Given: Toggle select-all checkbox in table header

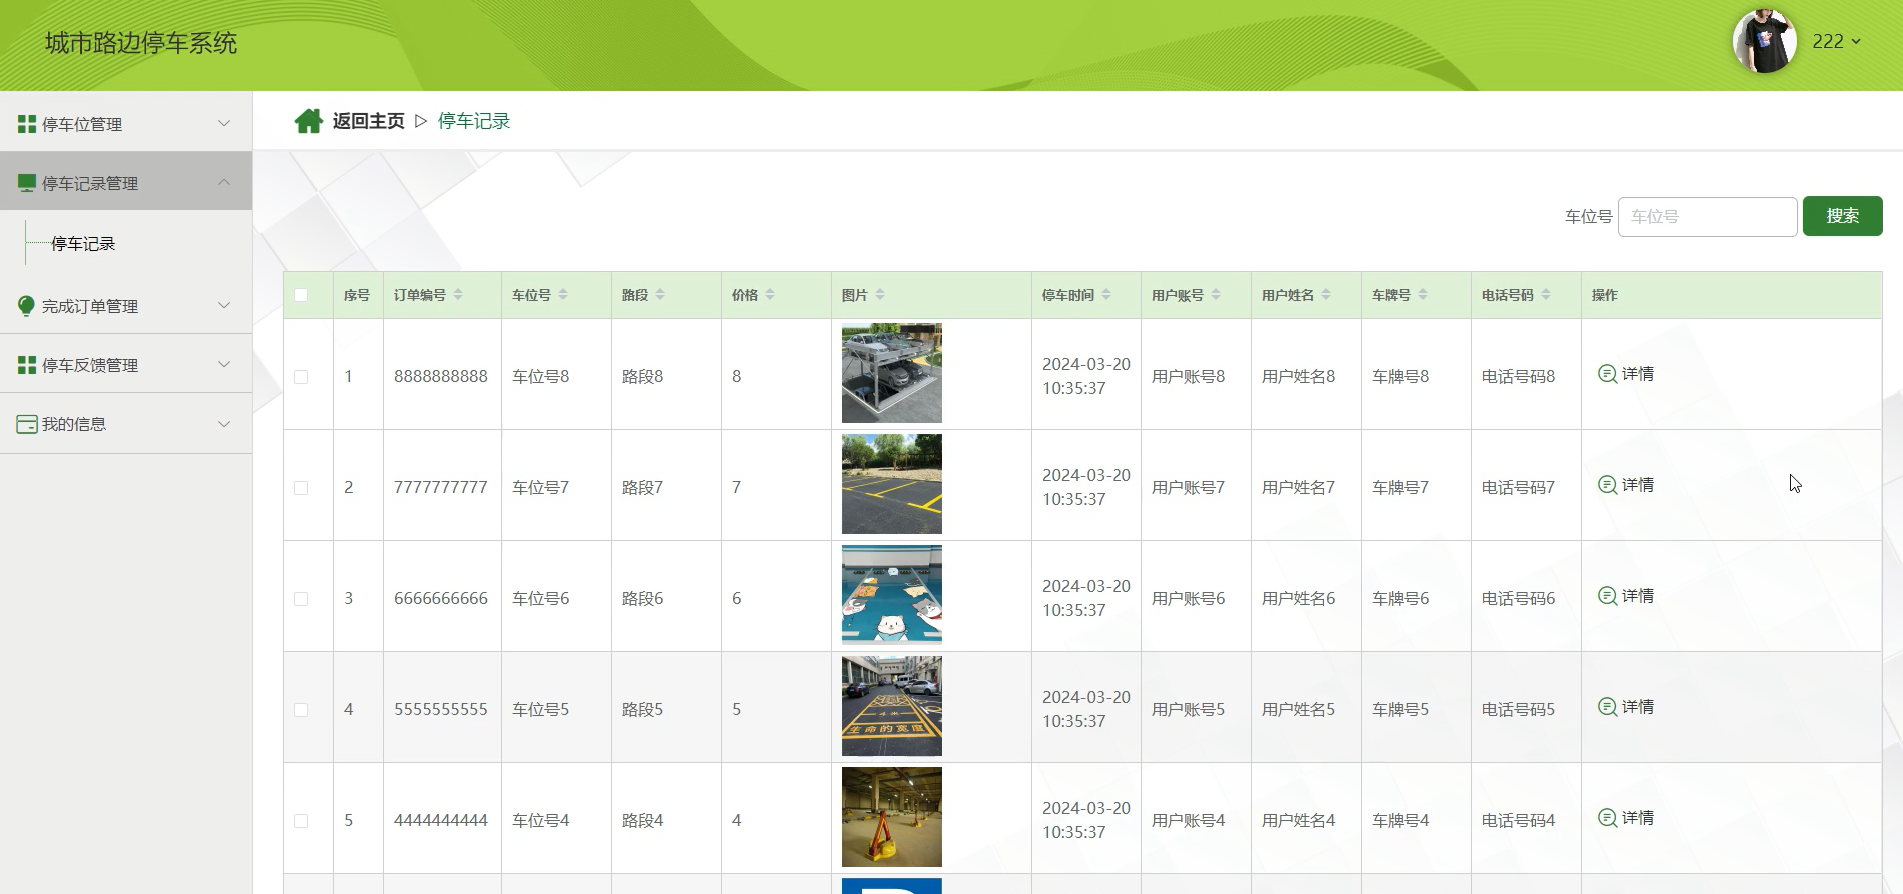Looking at the screenshot, I should coord(301,295).
